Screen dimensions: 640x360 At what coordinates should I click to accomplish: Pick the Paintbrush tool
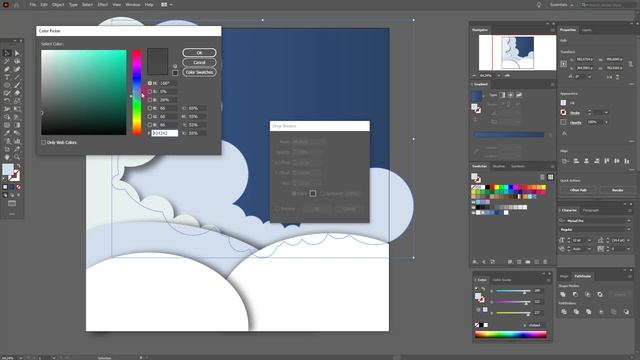tap(17, 85)
